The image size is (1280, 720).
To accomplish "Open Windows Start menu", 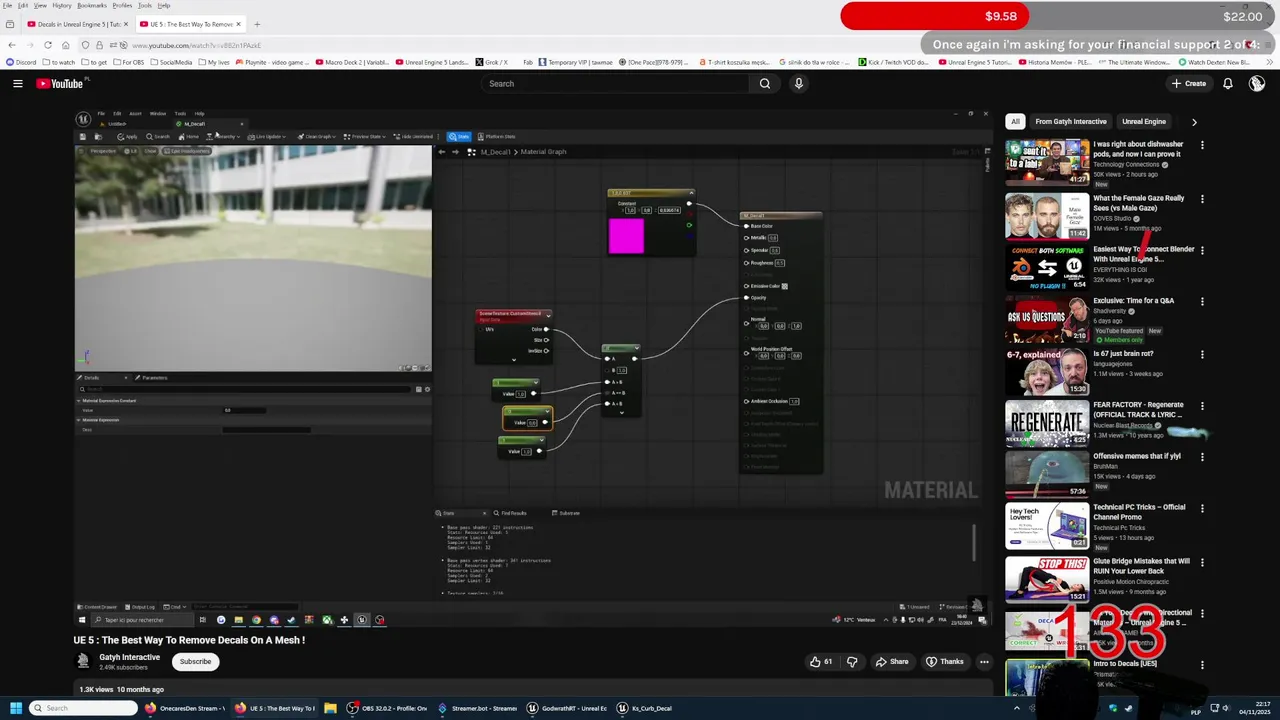I will tap(15, 708).
